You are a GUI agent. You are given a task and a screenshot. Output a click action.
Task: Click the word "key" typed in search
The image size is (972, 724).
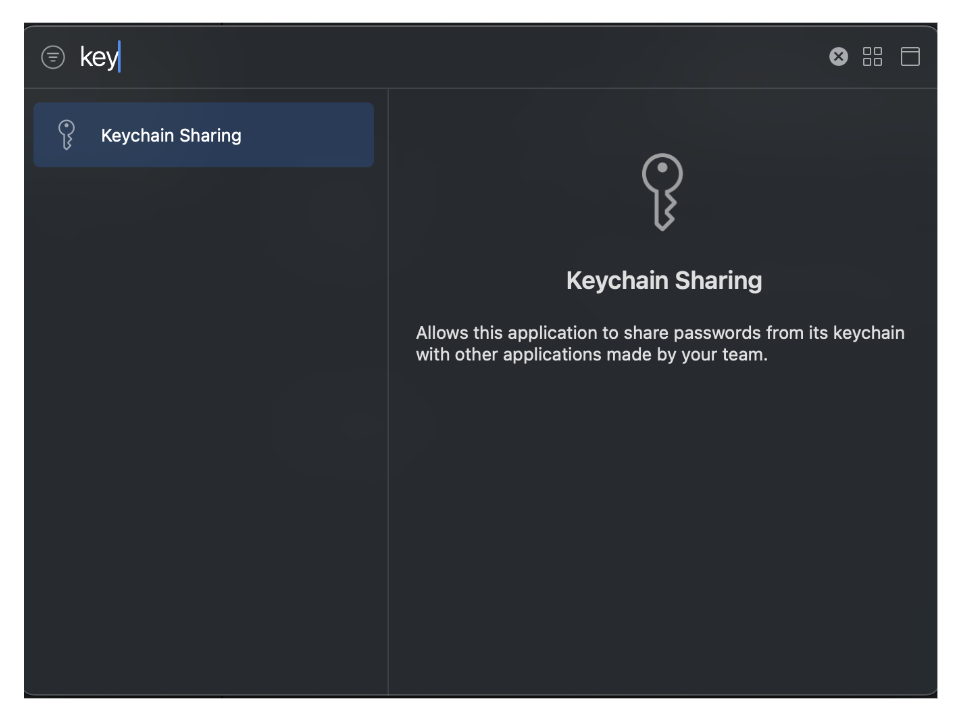pos(98,58)
